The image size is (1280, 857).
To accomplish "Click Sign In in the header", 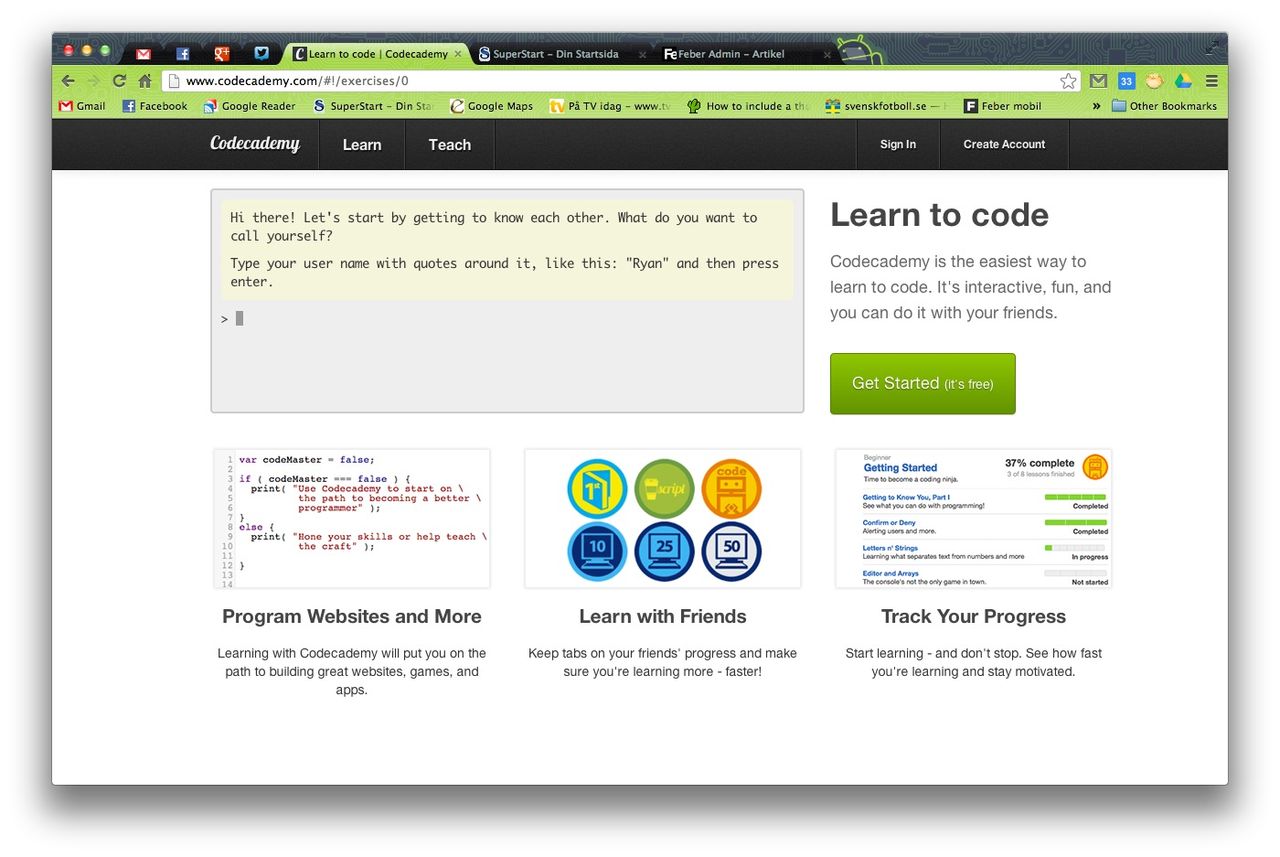I will coord(898,145).
